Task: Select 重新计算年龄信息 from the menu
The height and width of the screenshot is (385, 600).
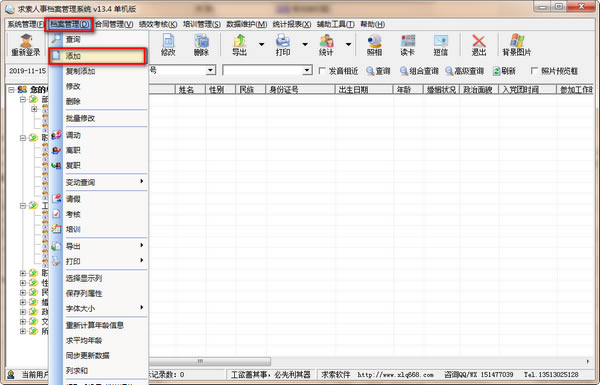Action: pyautogui.click(x=98, y=325)
